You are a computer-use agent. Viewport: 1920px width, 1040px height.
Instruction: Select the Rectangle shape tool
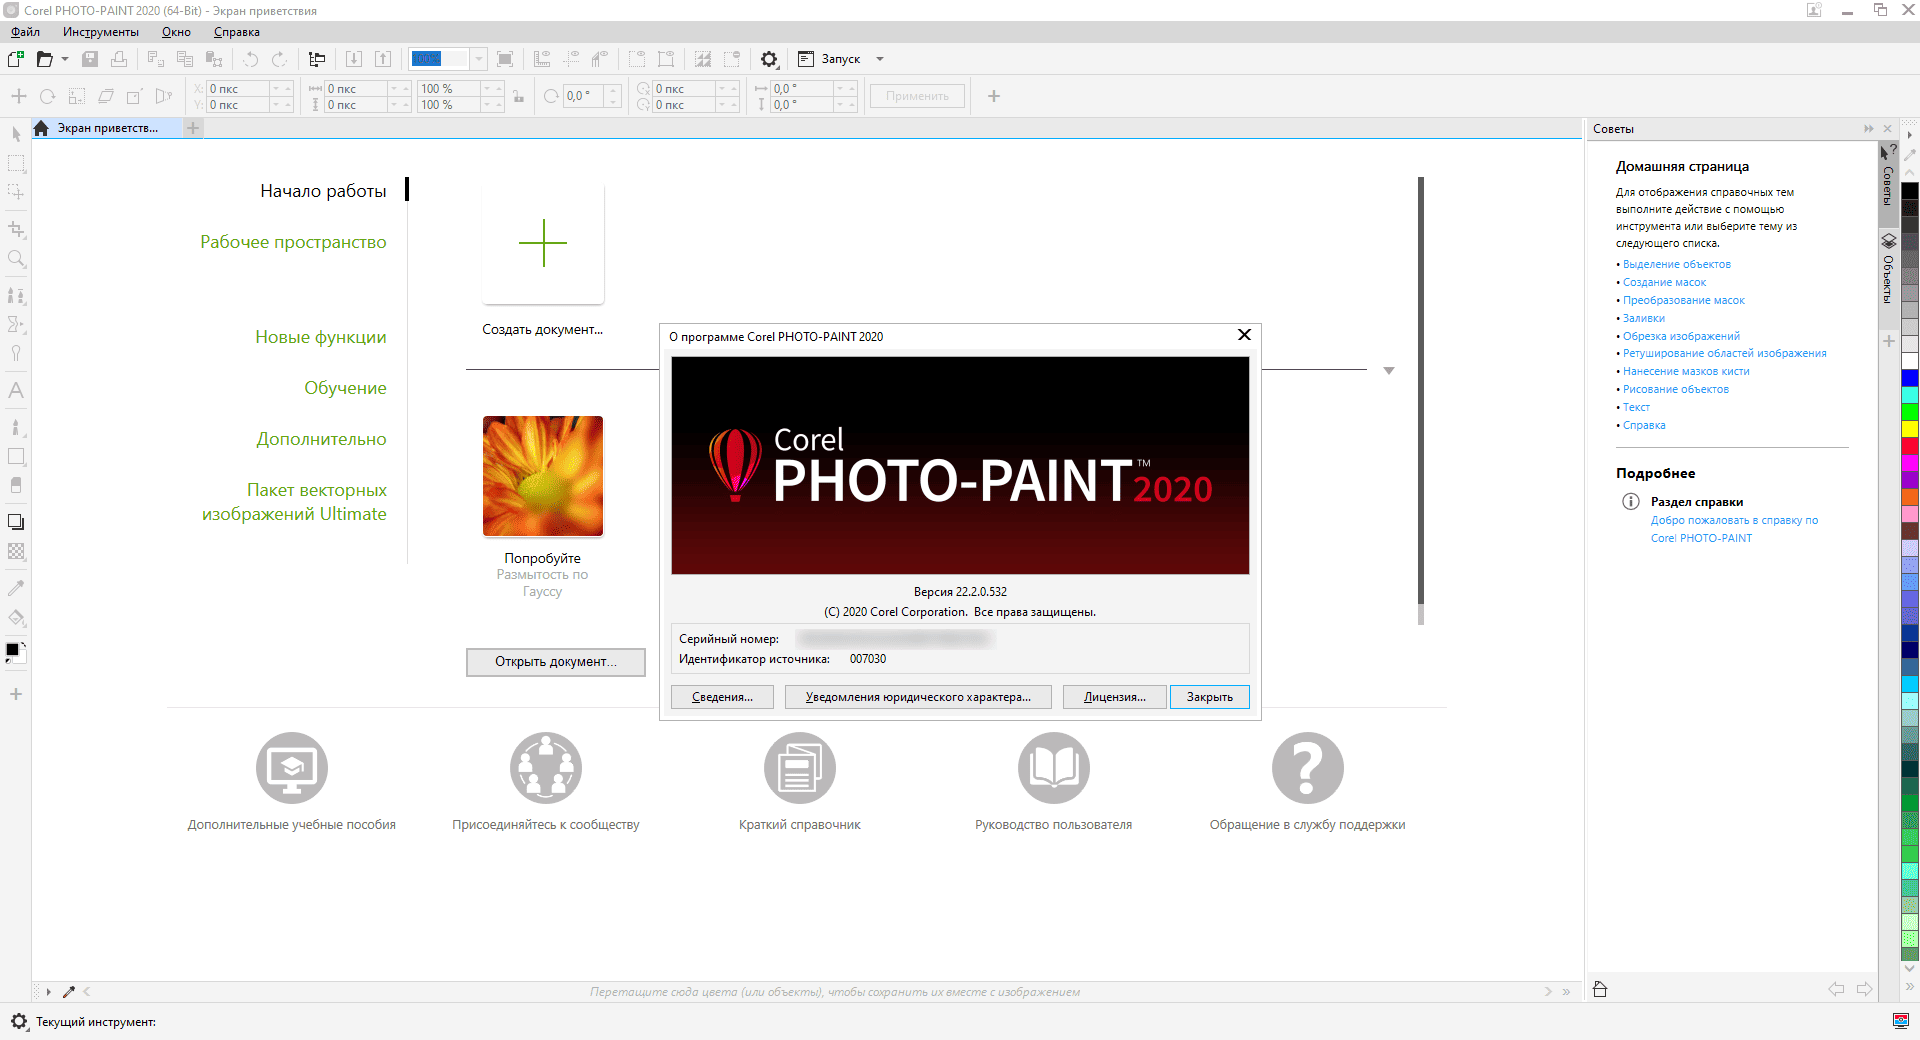tap(16, 456)
